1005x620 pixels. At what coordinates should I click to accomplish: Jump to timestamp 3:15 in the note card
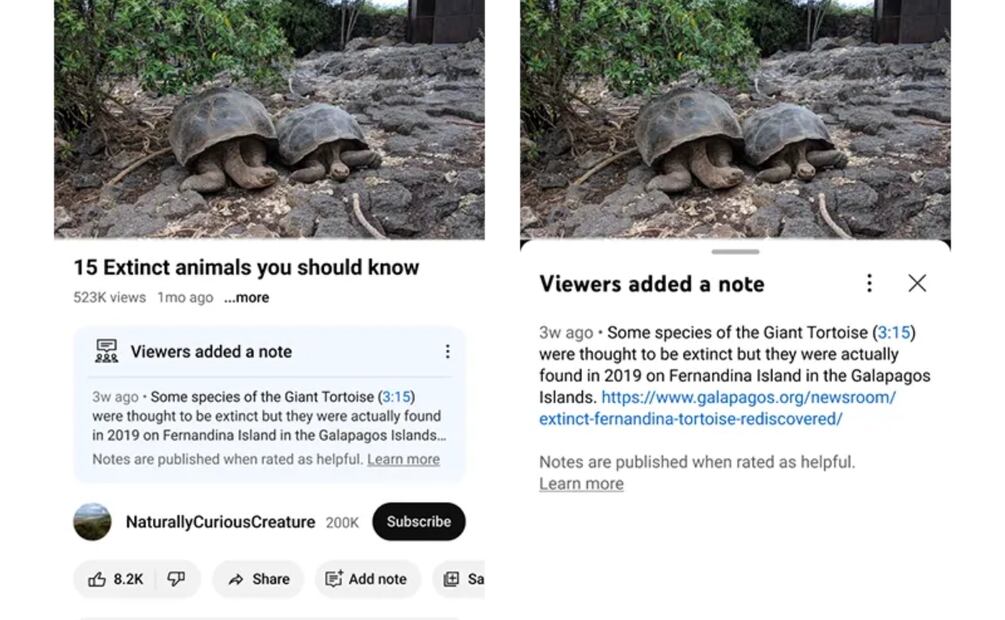[x=397, y=397]
